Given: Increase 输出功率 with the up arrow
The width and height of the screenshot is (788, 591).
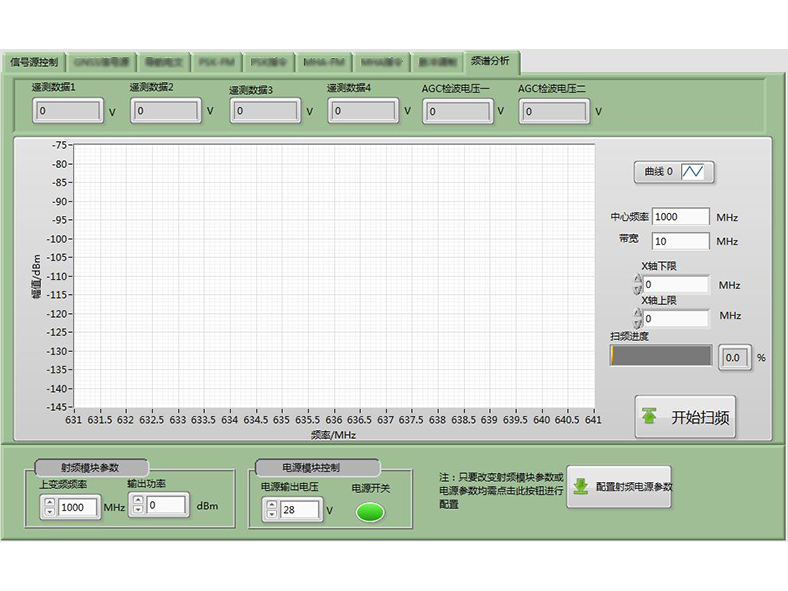Looking at the screenshot, I should (138, 500).
